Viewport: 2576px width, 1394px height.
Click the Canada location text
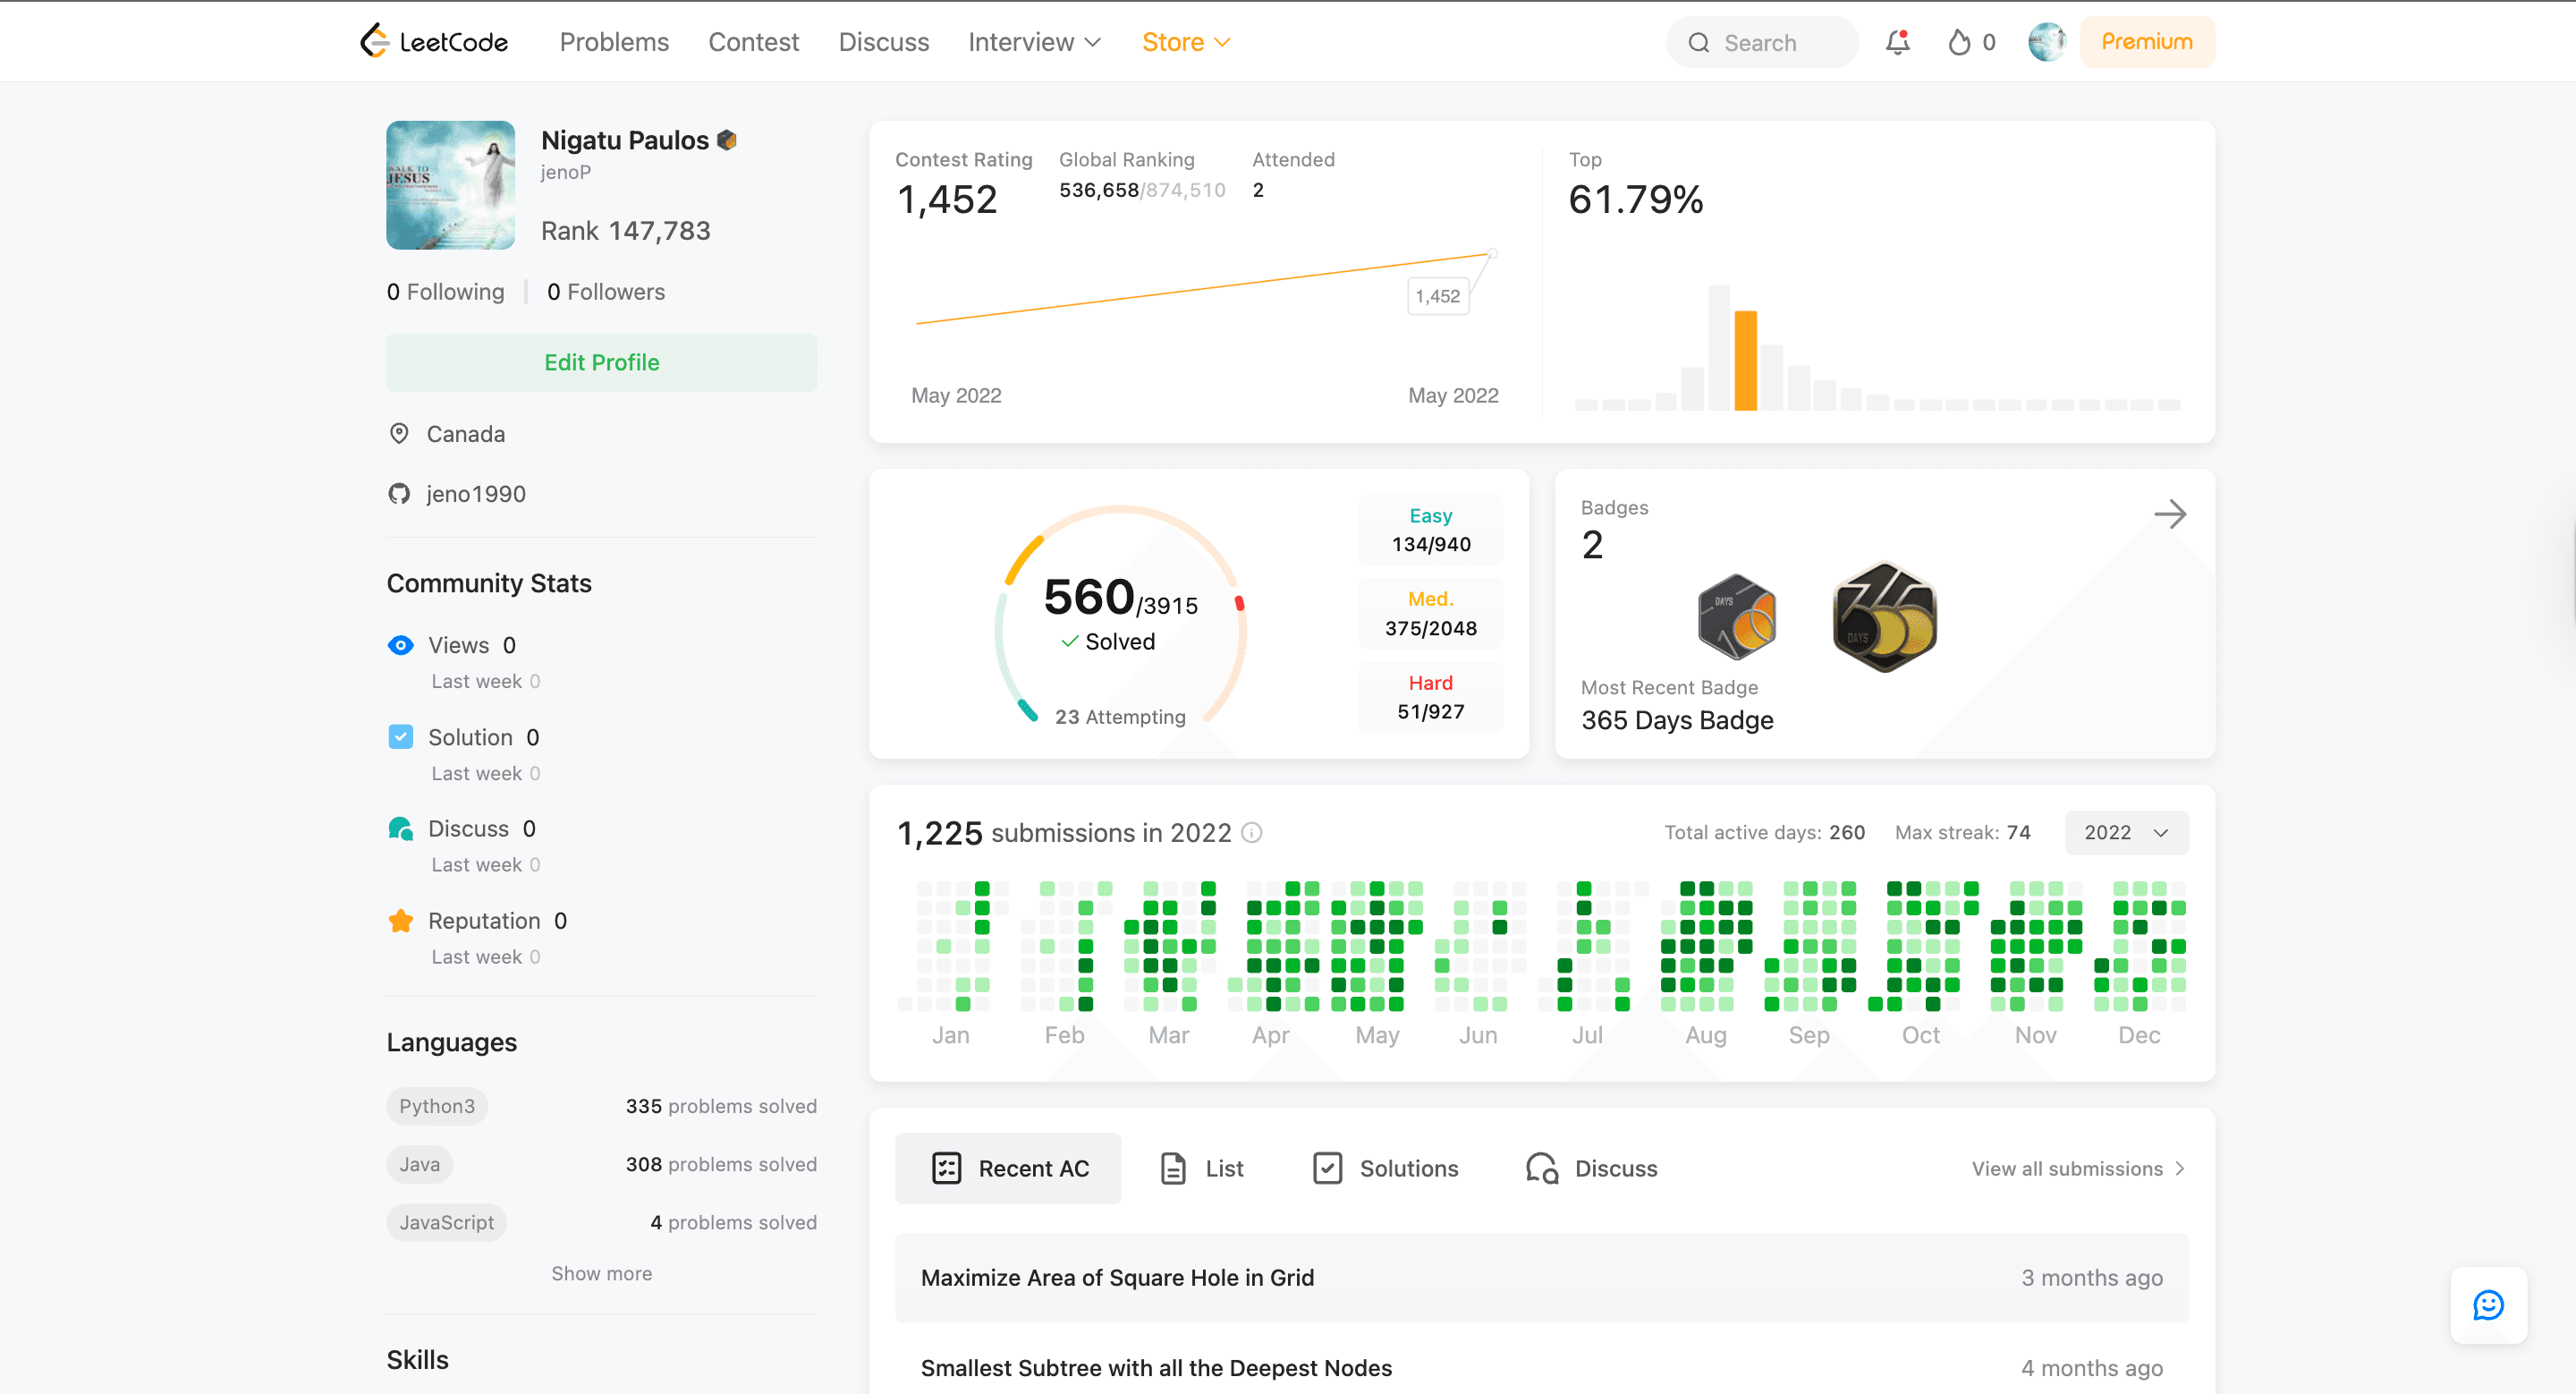click(x=466, y=434)
